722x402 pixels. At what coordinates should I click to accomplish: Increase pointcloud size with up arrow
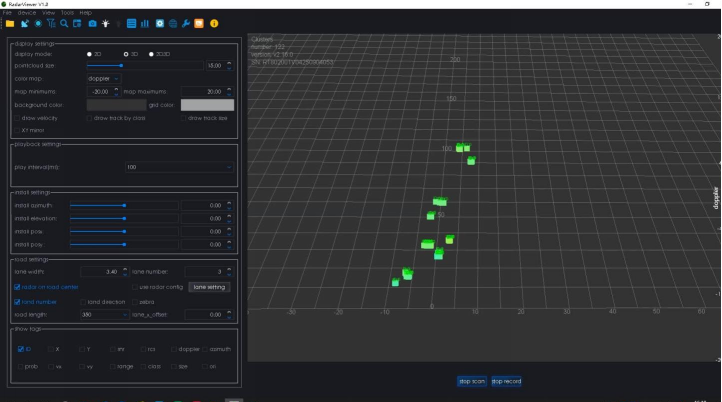tap(229, 64)
